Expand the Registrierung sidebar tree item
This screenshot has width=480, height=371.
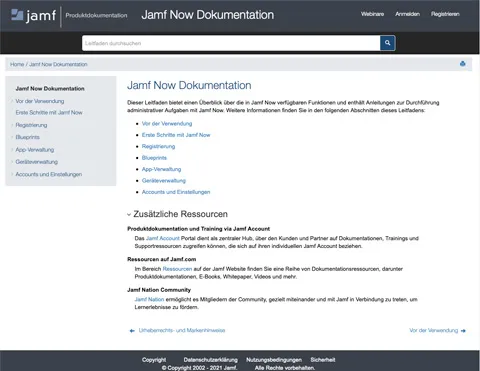click(x=12, y=125)
